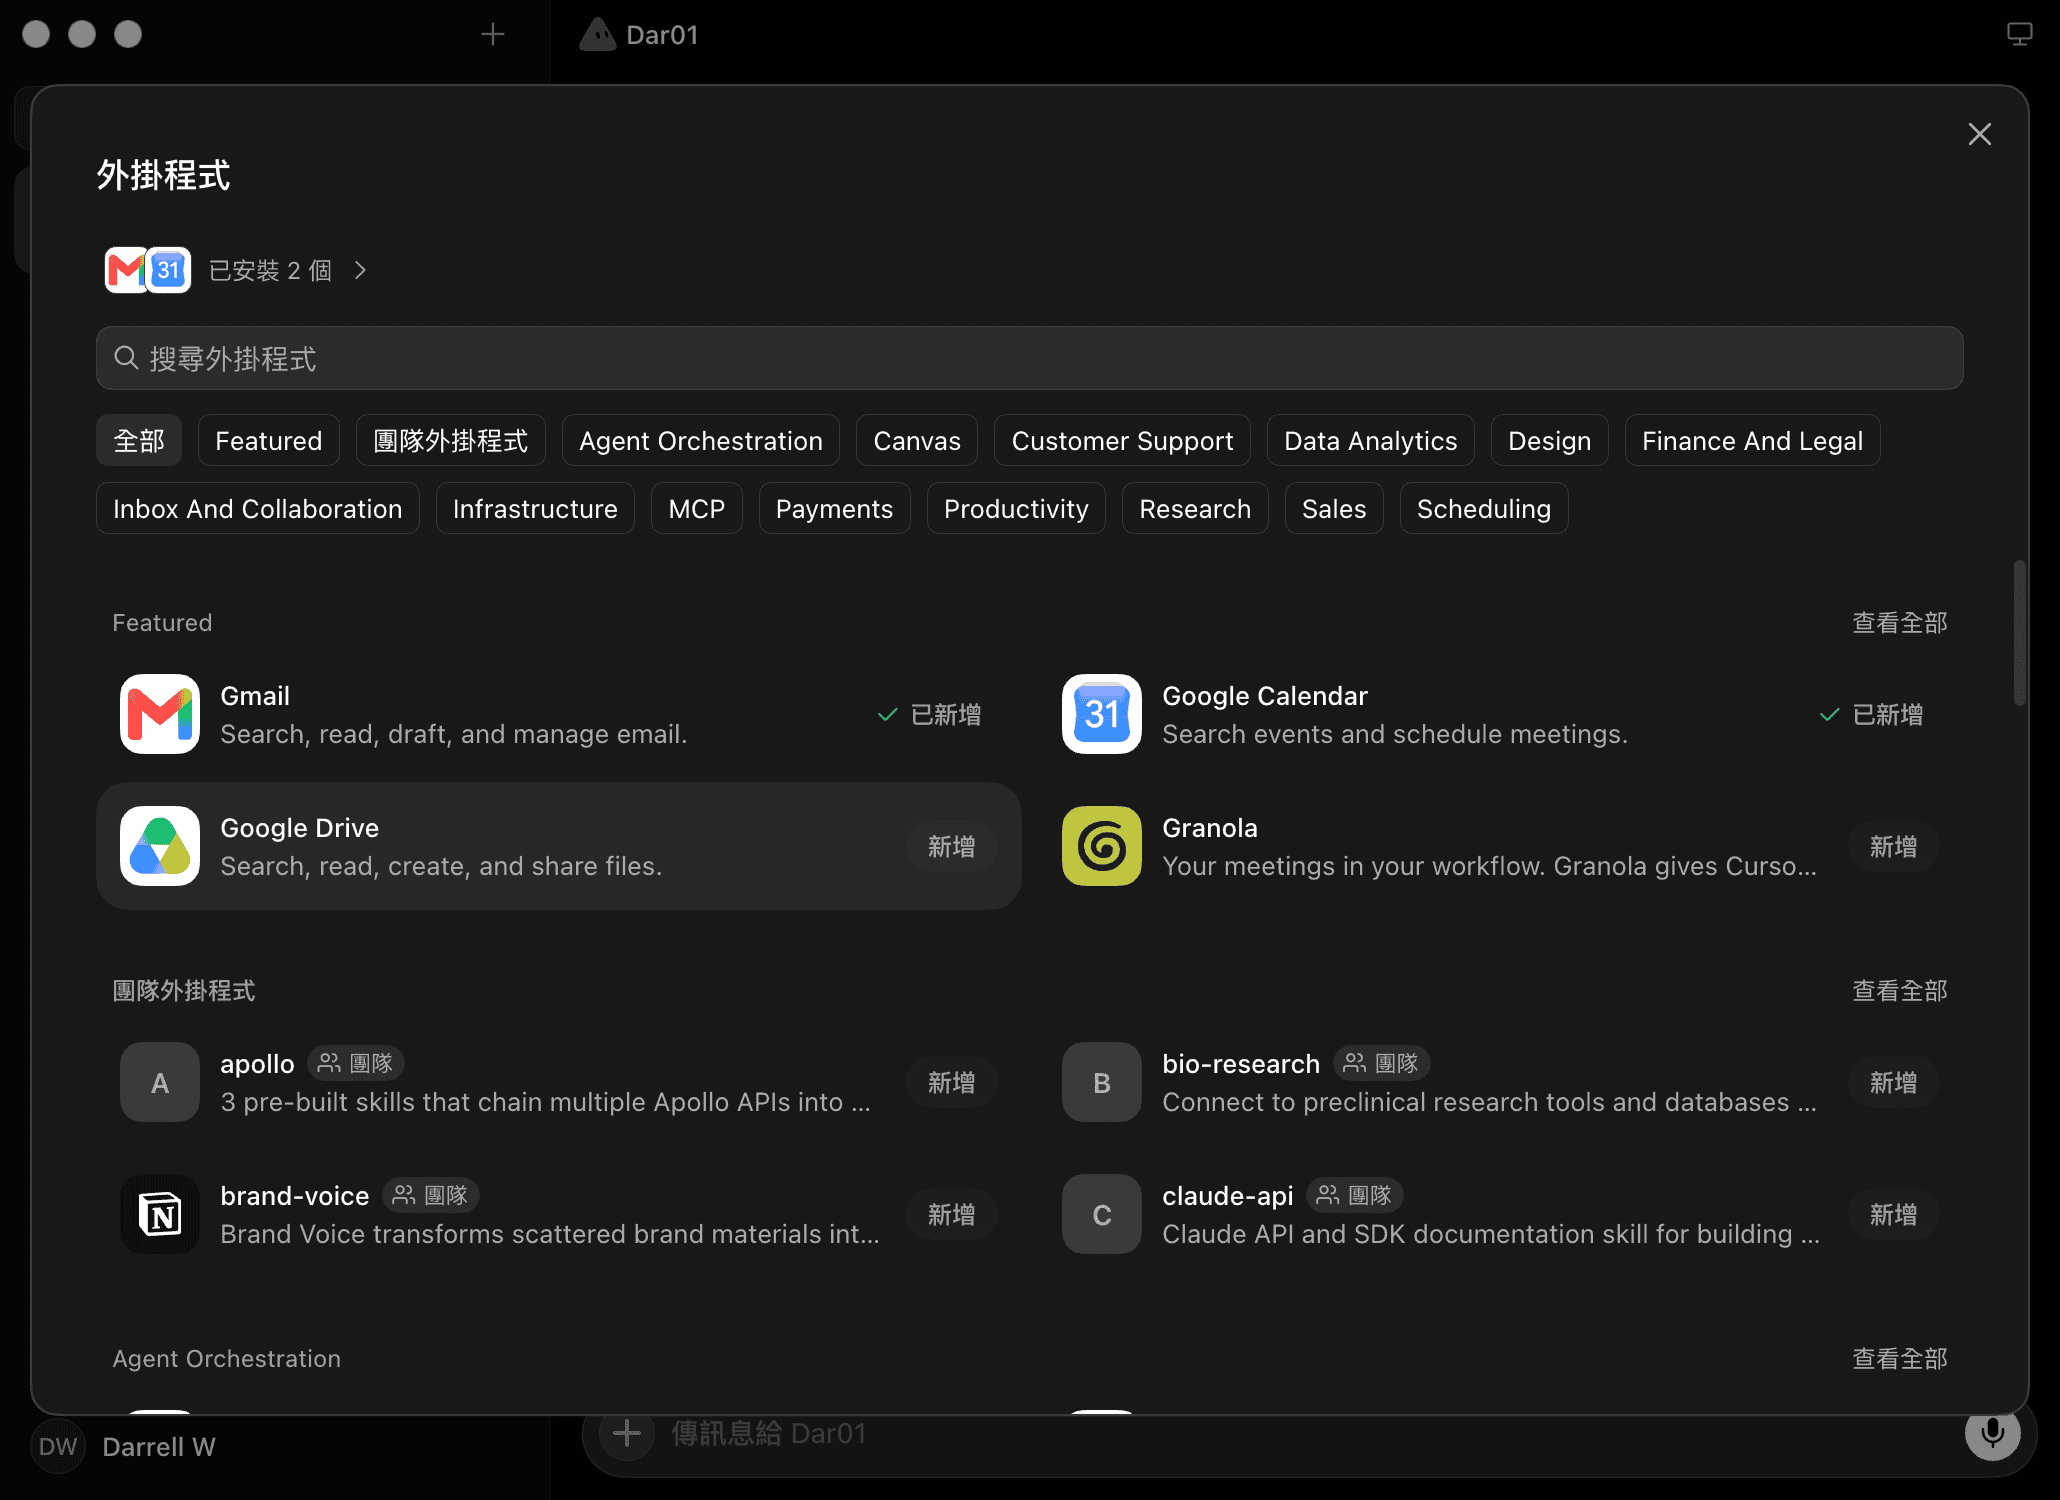2060x1500 pixels.
Task: Click the Google Drive plugin title
Action: pyautogui.click(x=300, y=828)
